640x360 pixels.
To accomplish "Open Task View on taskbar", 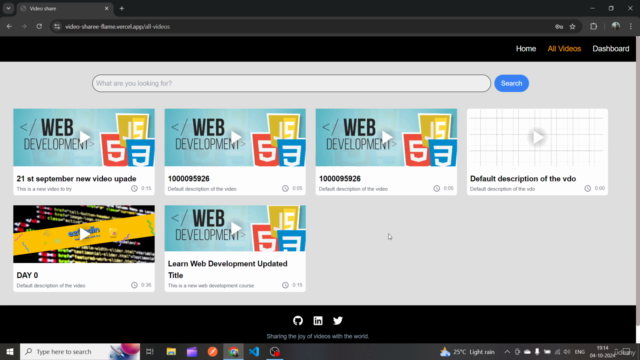I will coord(150,351).
